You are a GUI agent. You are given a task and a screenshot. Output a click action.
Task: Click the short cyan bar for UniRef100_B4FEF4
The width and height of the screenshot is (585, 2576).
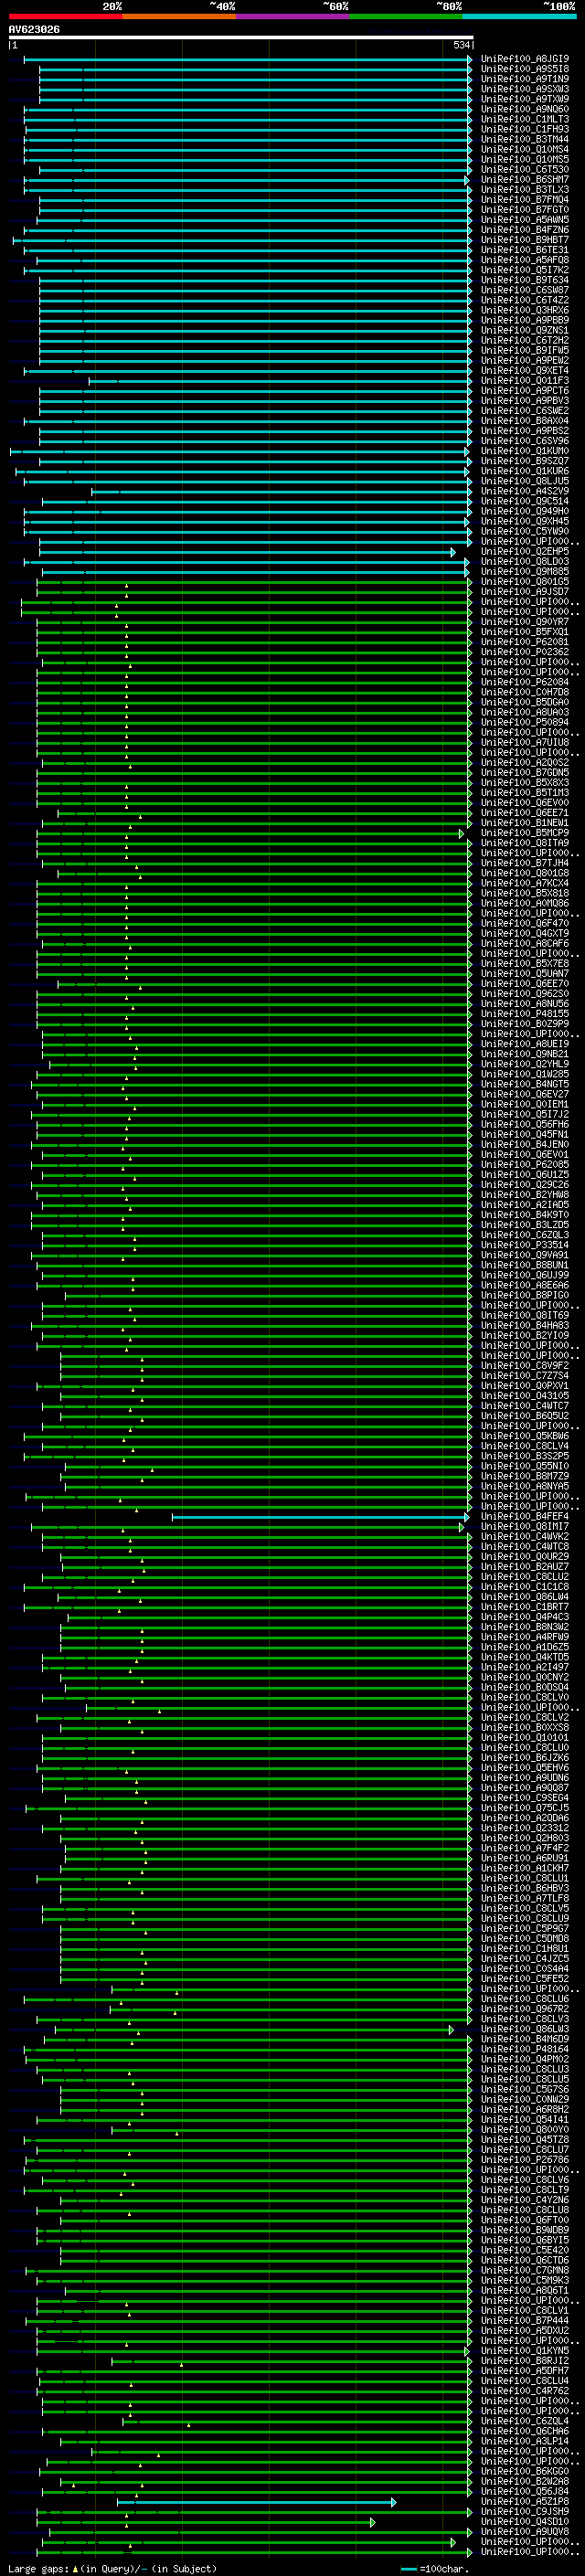coord(320,1517)
